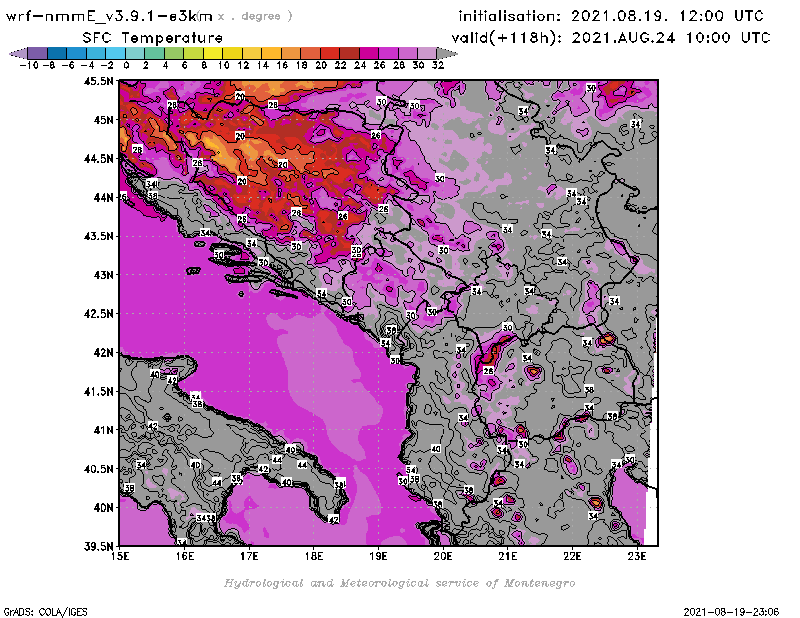This screenshot has height=618, width=800.
Task: Click the legend swatch between 30 and 32
Action: pyautogui.click(x=427, y=53)
